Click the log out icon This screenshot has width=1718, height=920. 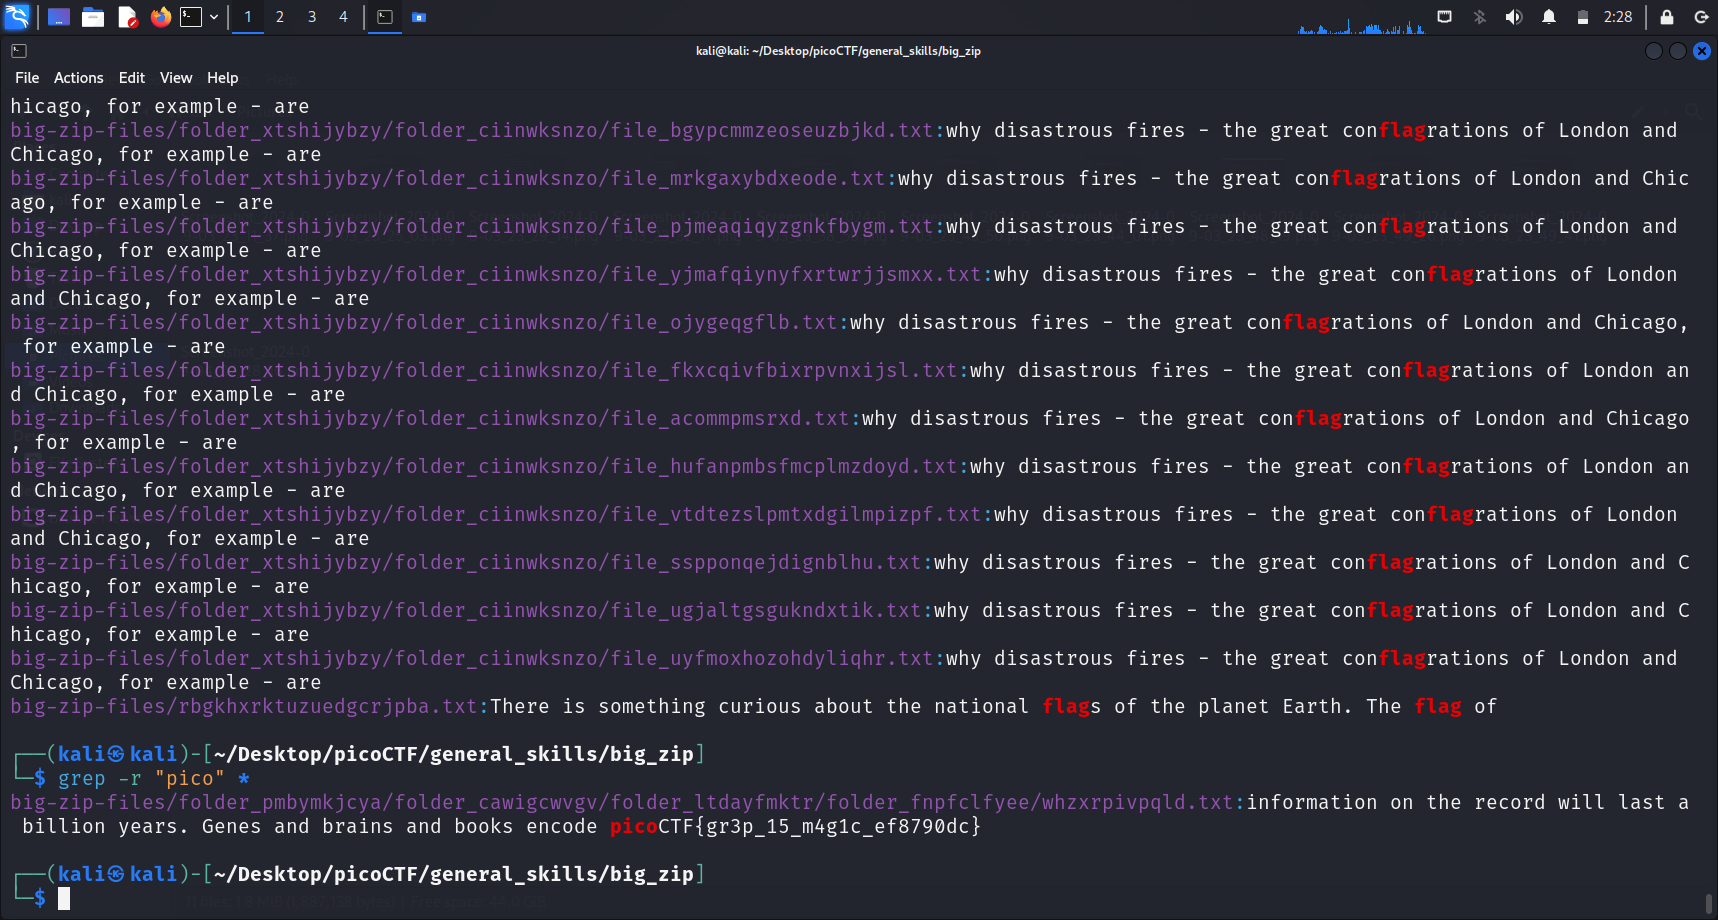pyautogui.click(x=1700, y=17)
